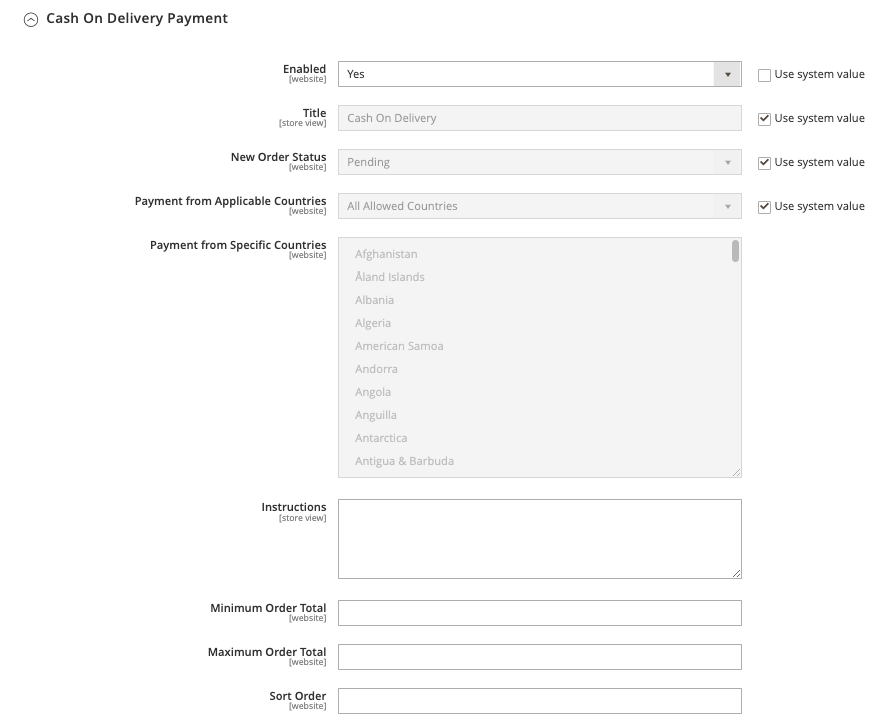Select Algeria in the countries list
This screenshot has height=726, width=889.
(372, 323)
